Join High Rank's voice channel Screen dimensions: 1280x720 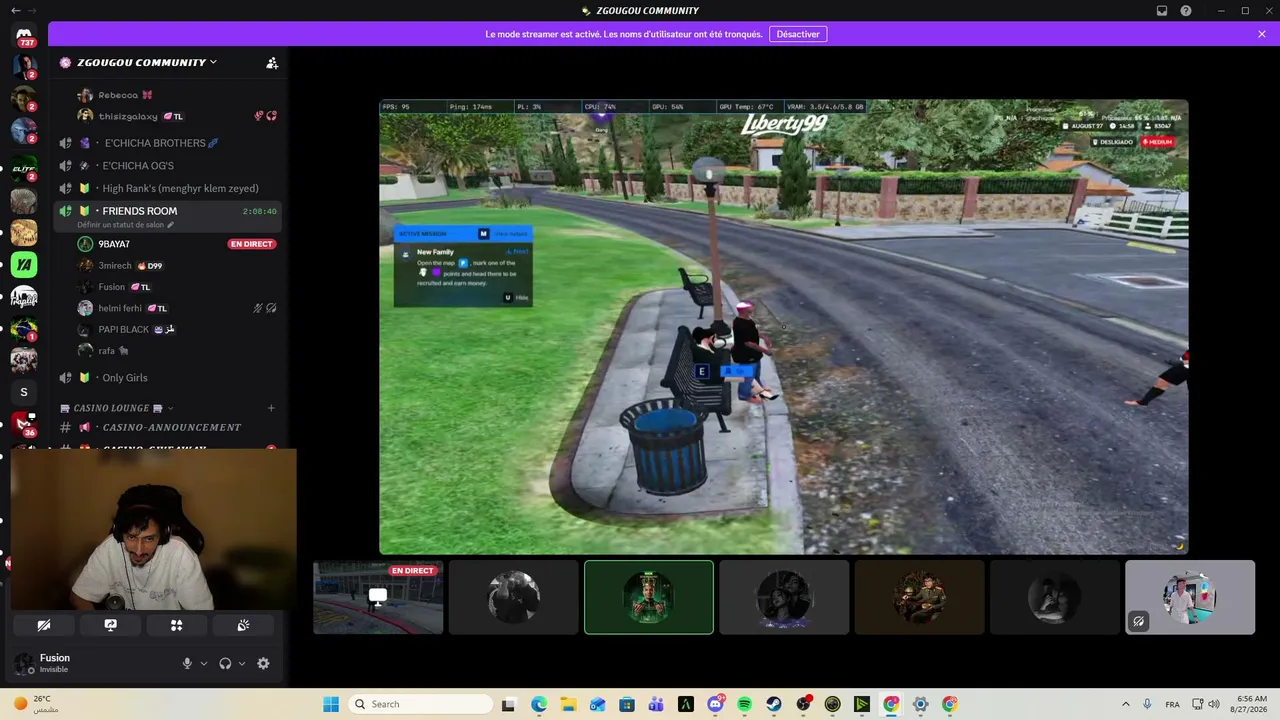(x=167, y=188)
